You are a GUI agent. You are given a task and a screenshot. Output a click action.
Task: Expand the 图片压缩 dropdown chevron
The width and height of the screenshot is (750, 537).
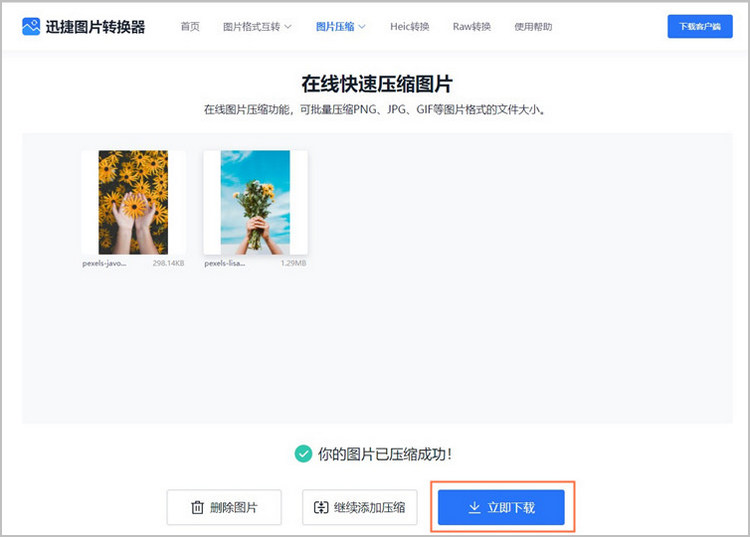click(362, 27)
